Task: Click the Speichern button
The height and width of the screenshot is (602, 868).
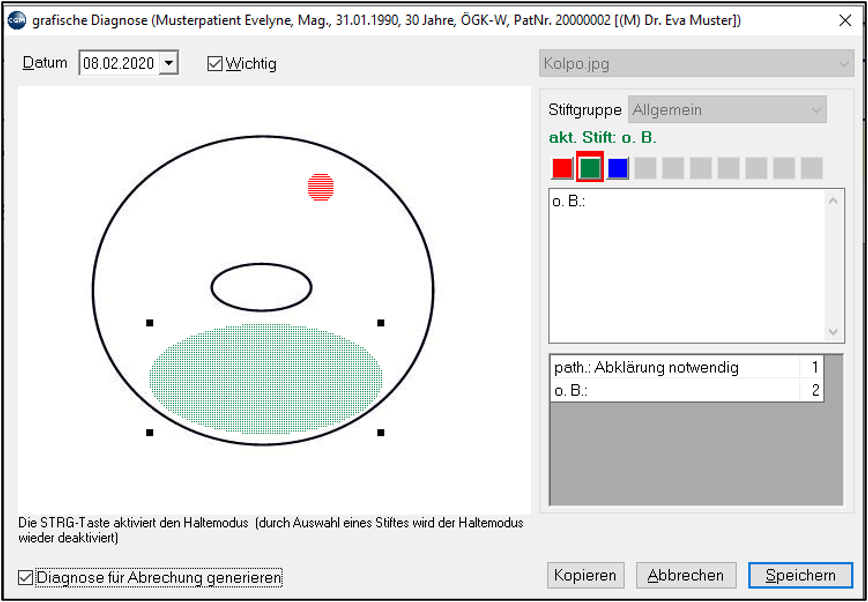Action: pos(800,575)
